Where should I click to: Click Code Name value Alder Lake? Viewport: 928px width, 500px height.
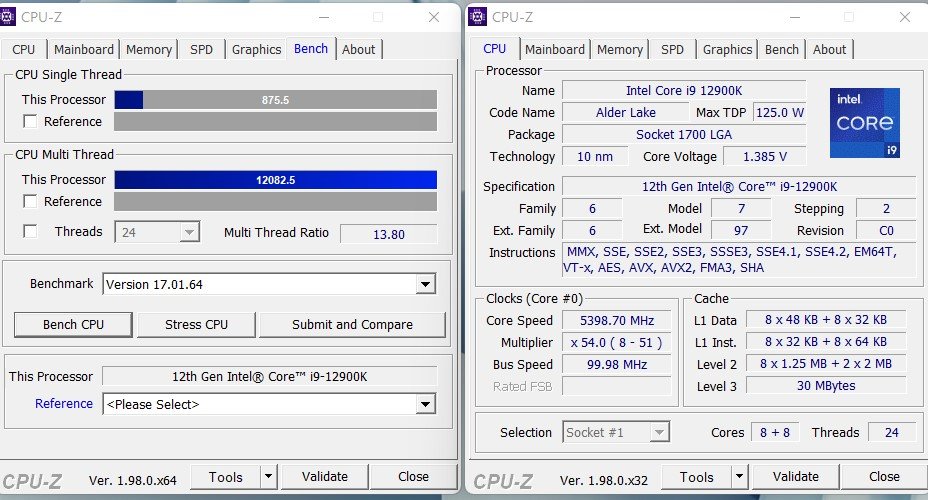(x=626, y=112)
